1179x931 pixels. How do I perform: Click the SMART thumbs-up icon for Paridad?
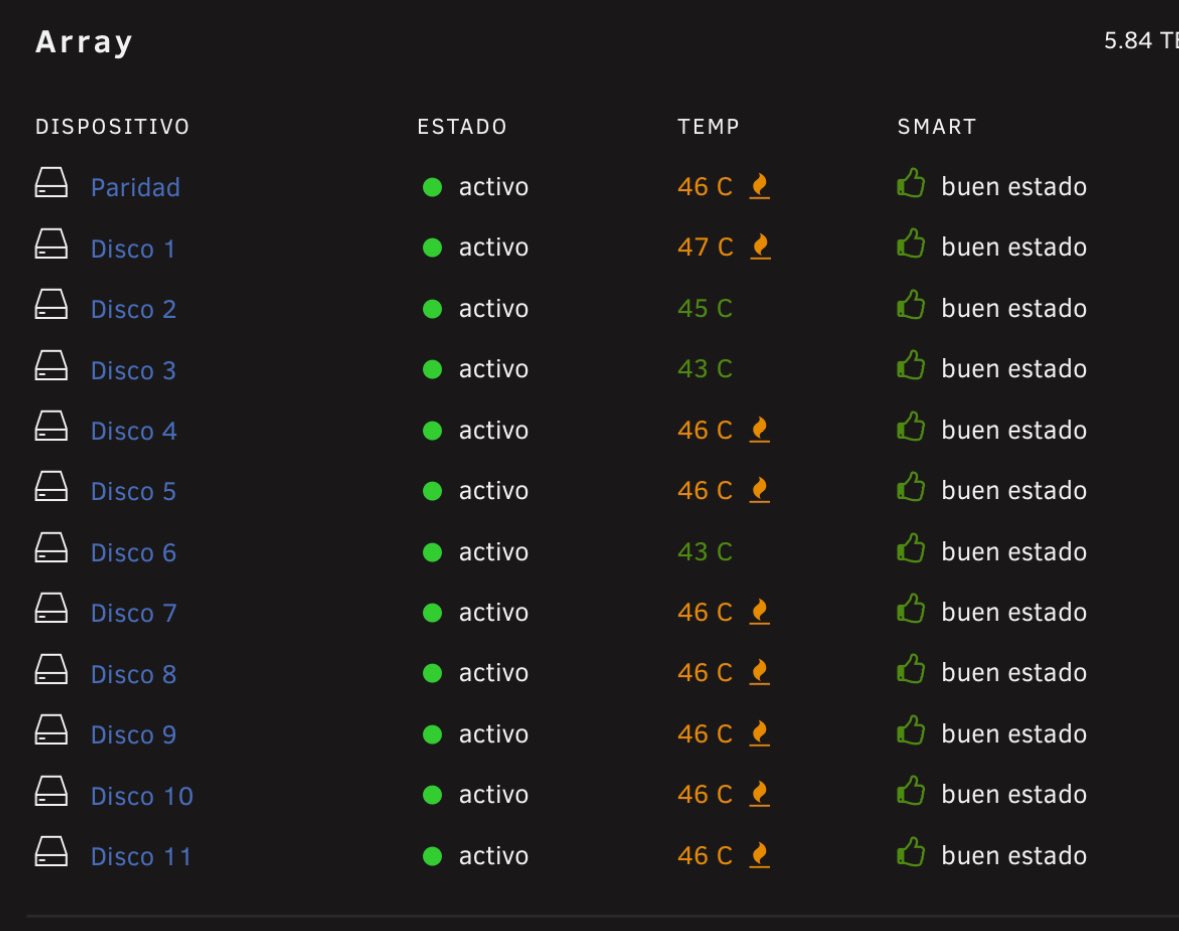(x=911, y=183)
